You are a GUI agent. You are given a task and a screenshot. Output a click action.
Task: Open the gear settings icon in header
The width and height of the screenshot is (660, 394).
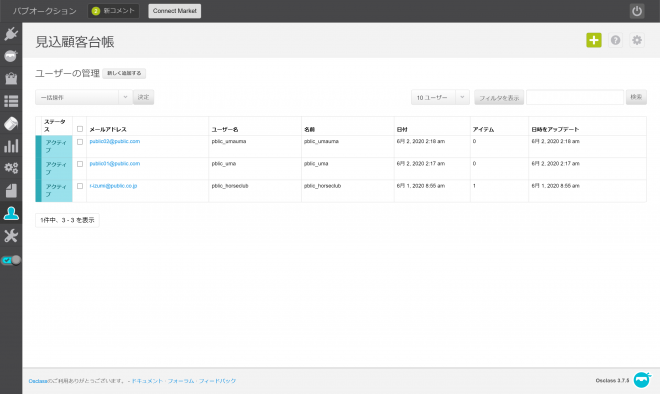[x=637, y=40]
